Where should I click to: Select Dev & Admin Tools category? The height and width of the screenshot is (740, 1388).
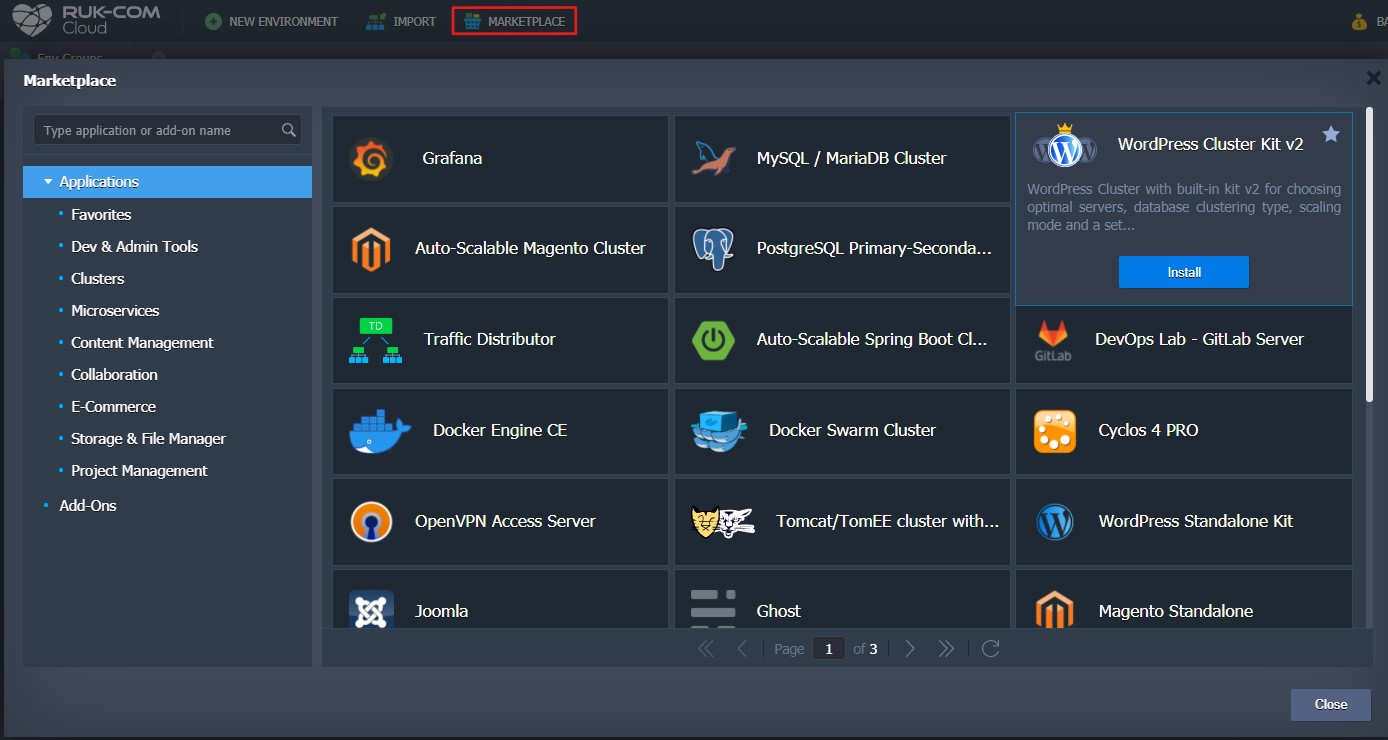coord(134,247)
